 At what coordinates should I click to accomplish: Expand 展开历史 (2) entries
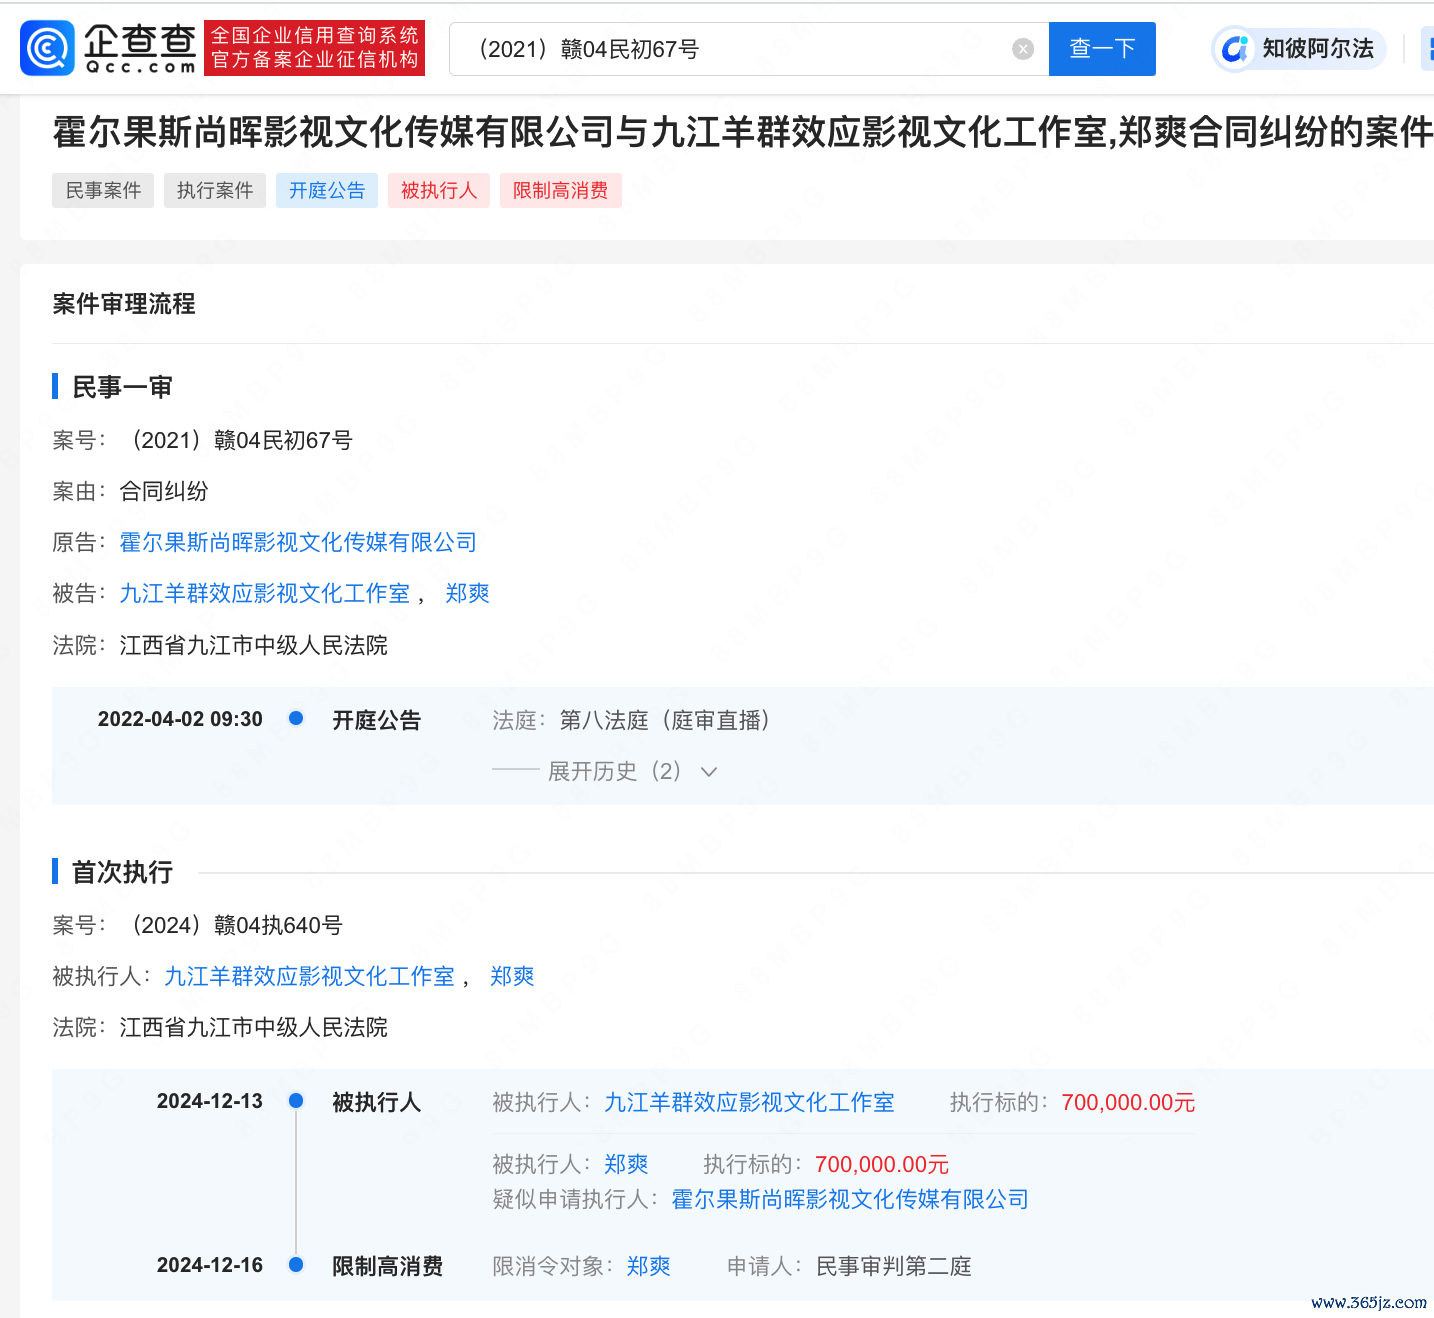click(x=615, y=771)
